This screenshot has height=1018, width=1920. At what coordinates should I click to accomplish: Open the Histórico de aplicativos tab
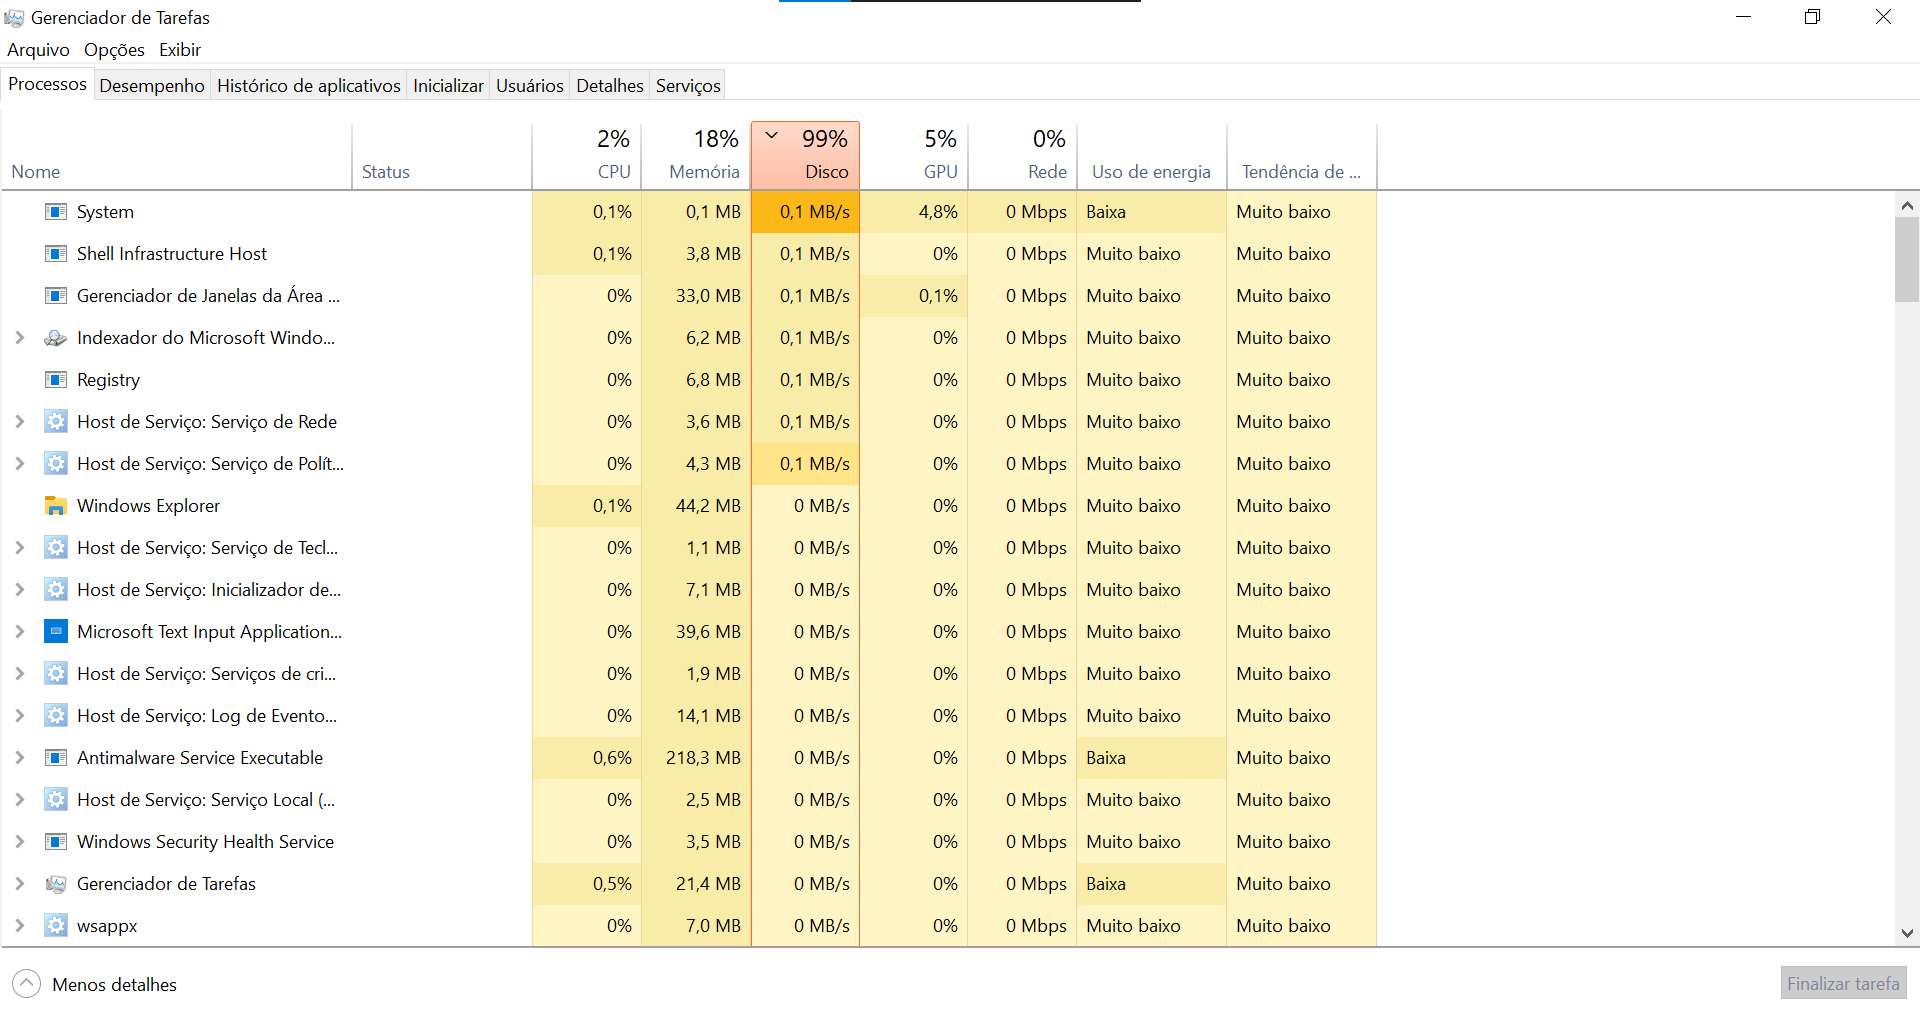(309, 86)
